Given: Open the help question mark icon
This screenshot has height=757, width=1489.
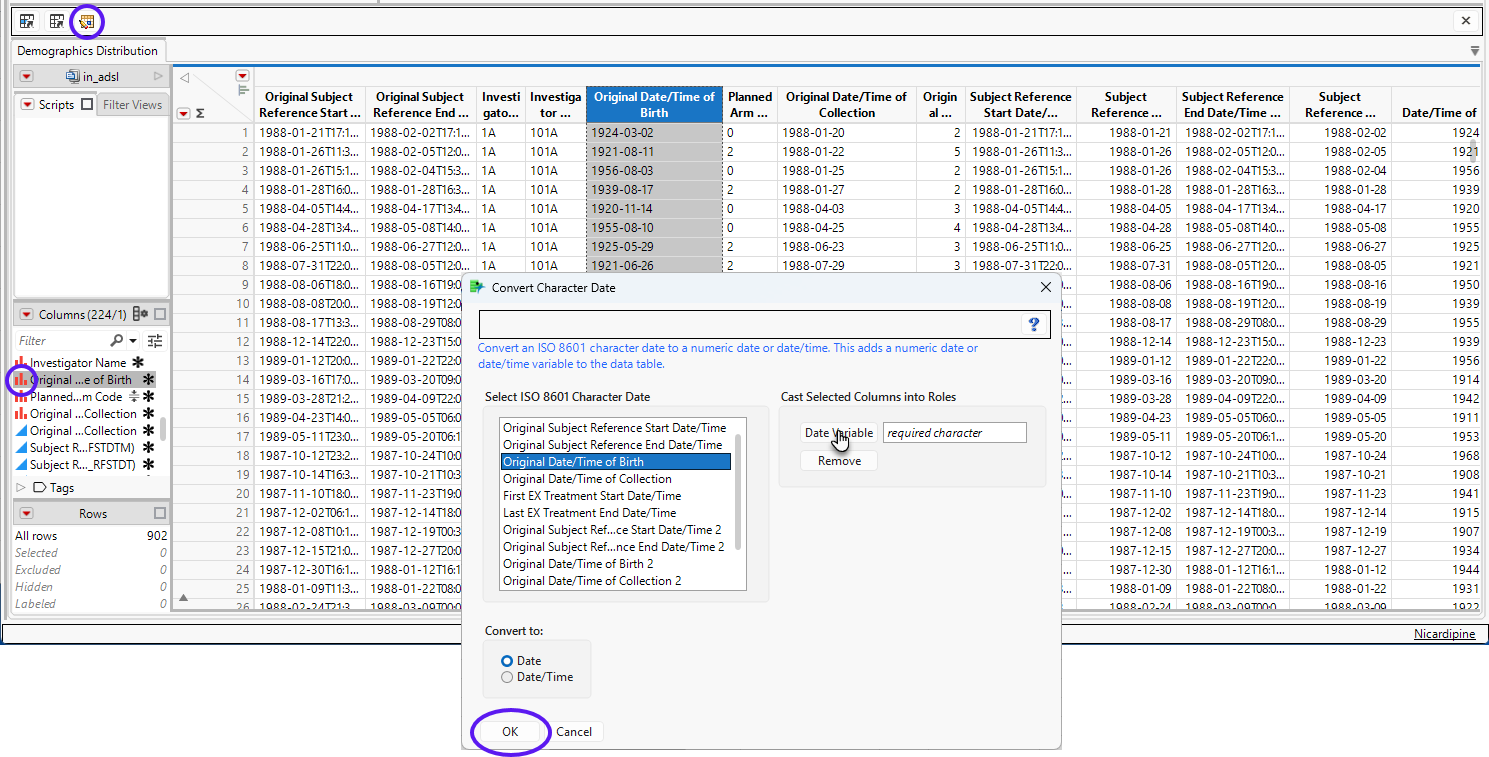Looking at the screenshot, I should [1034, 324].
